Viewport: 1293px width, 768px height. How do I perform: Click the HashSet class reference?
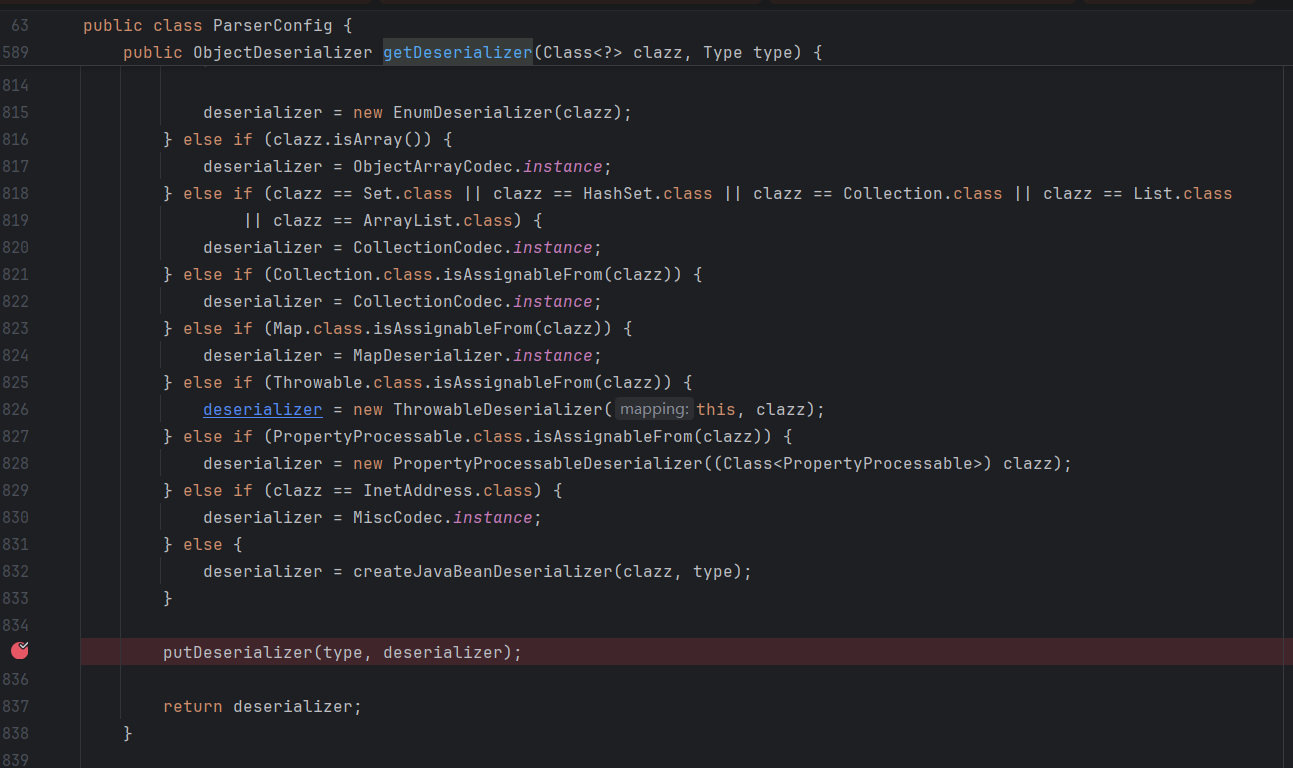click(x=617, y=193)
